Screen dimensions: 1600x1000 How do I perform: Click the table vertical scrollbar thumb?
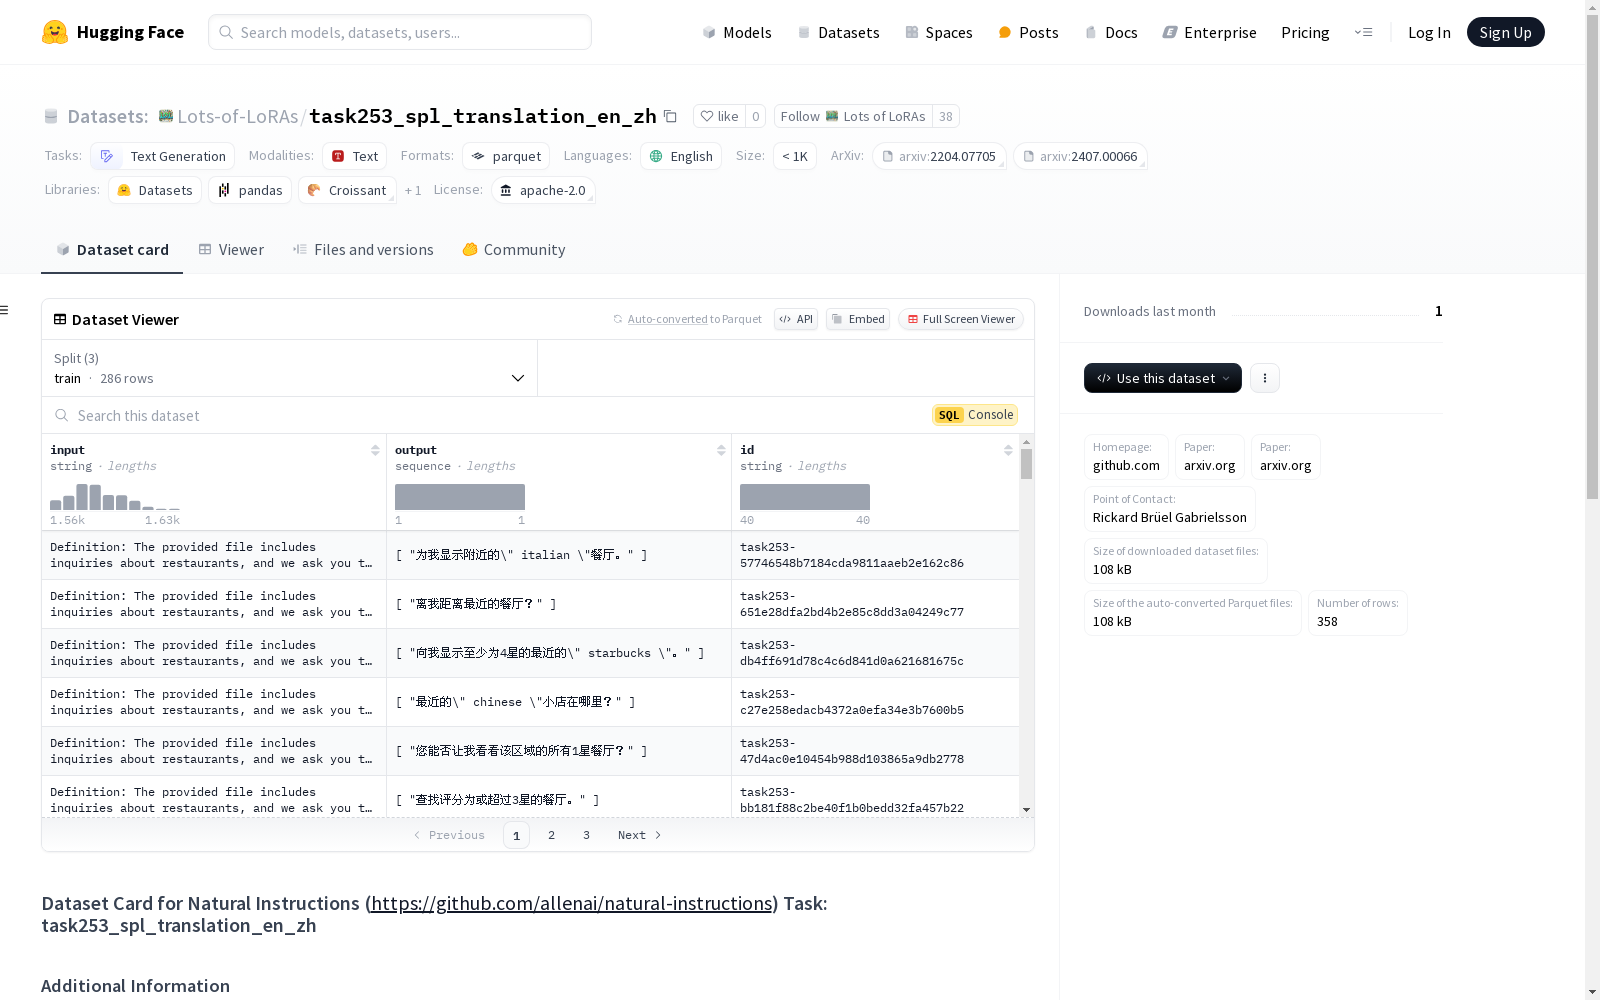pos(1026,464)
